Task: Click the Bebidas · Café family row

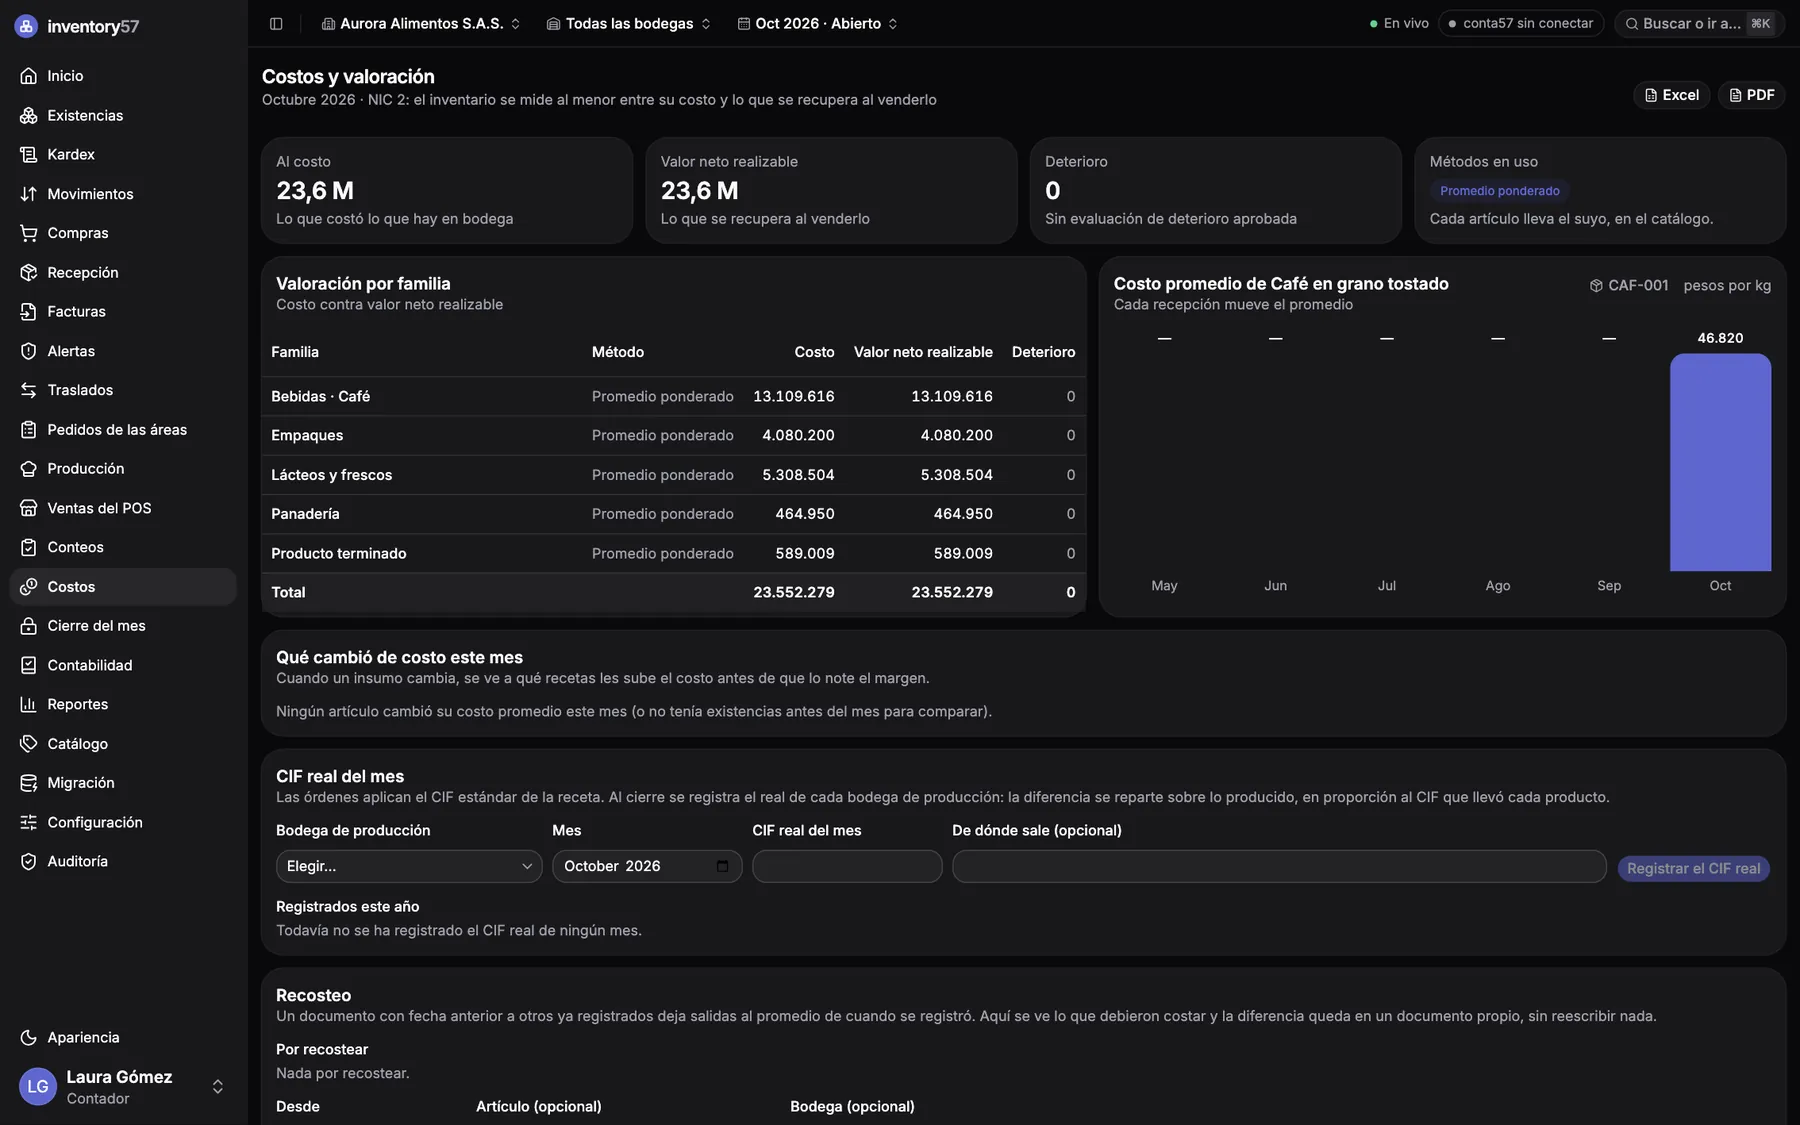Action: [x=673, y=396]
